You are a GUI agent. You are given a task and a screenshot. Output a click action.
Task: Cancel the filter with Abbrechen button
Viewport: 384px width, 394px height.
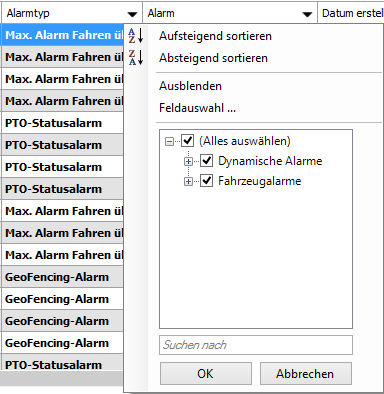pos(306,373)
